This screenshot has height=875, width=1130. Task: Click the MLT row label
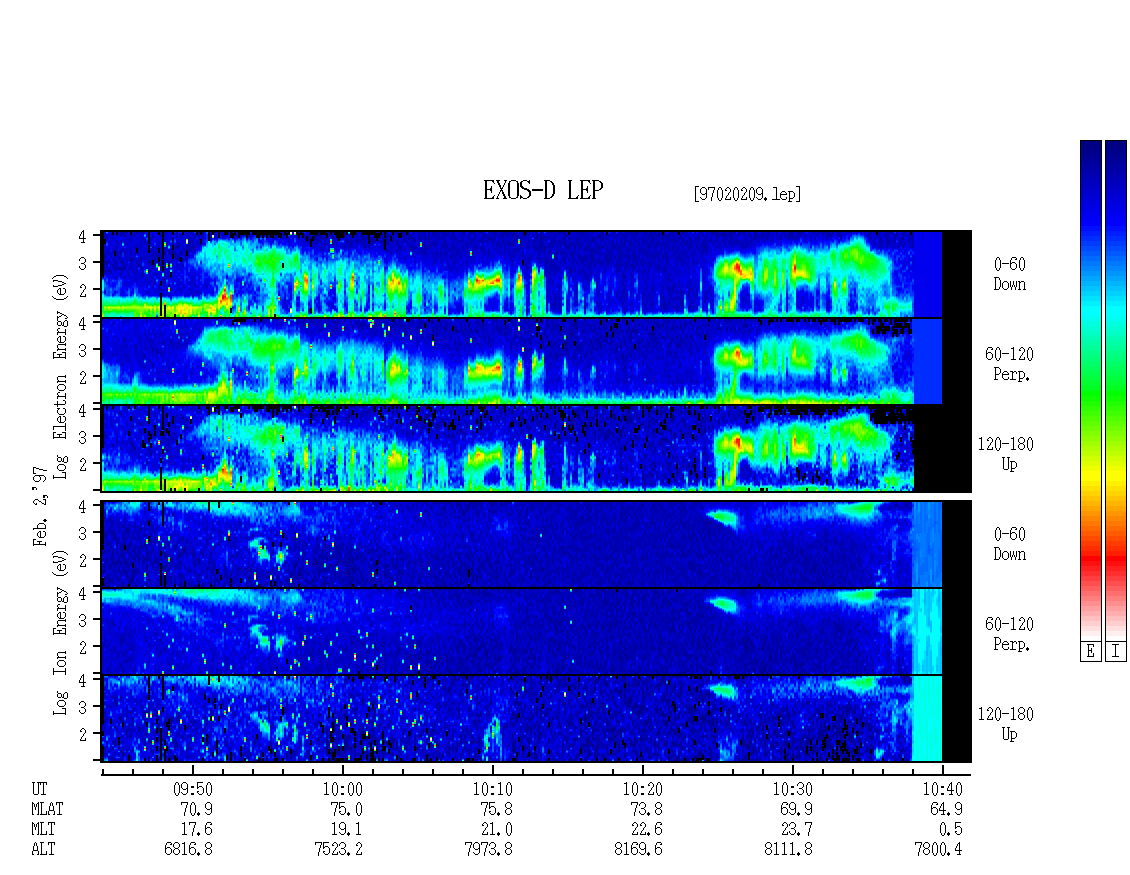point(43,830)
